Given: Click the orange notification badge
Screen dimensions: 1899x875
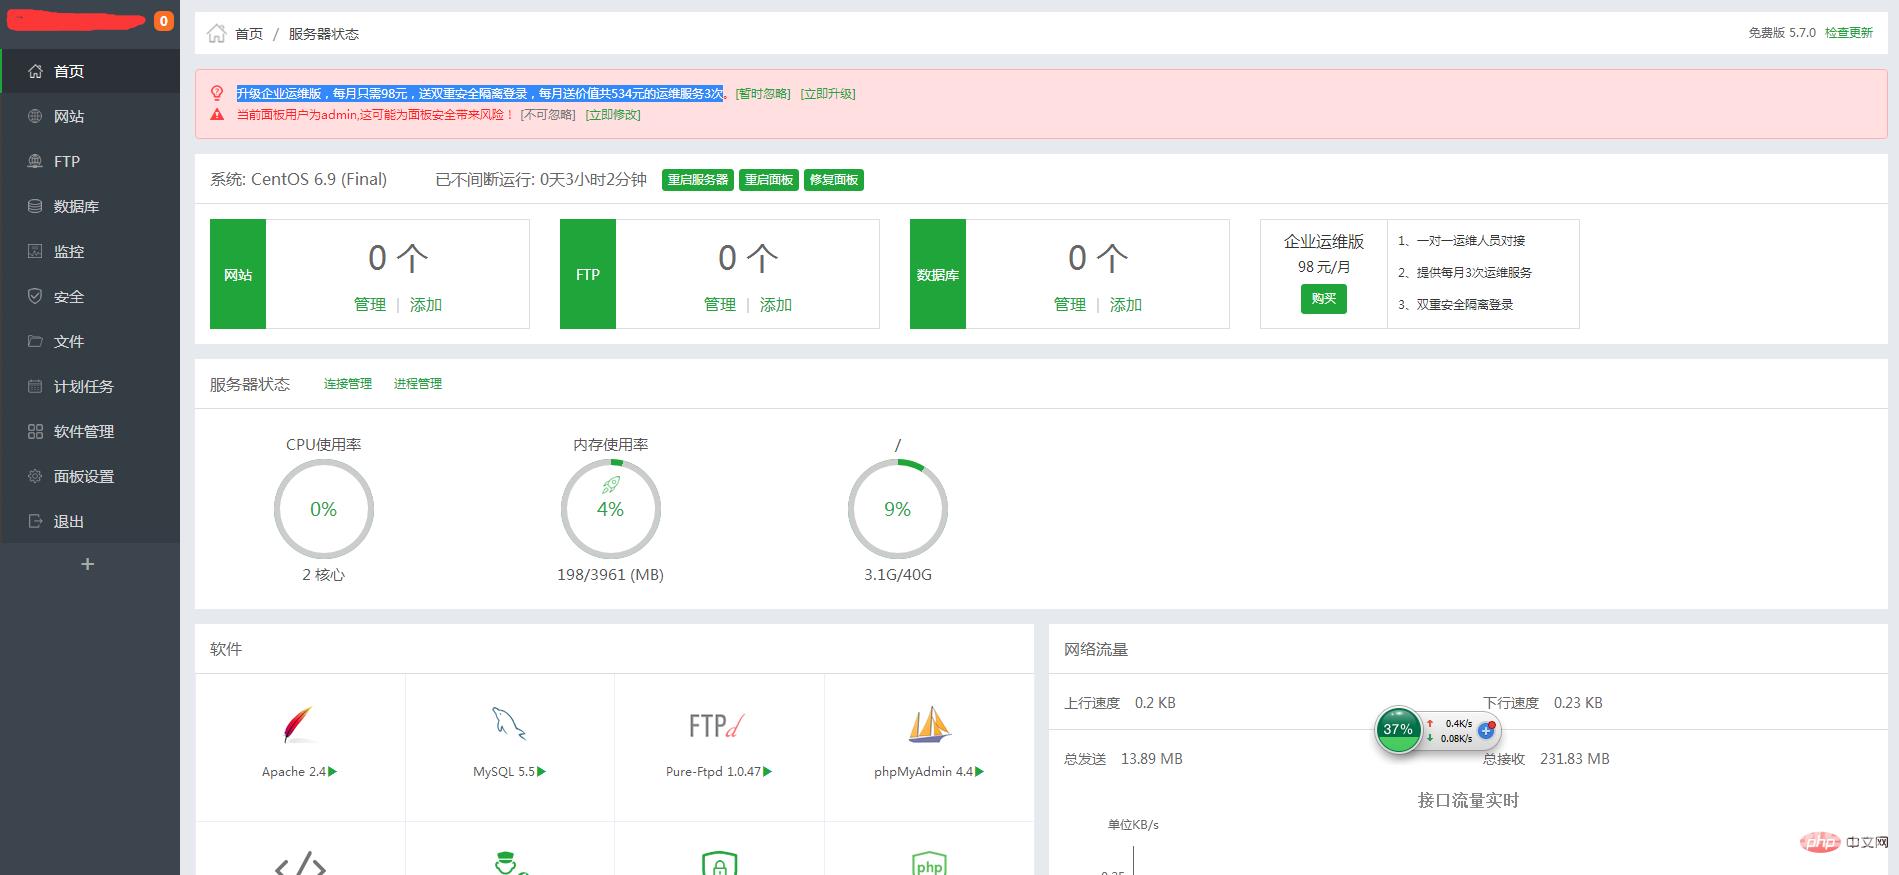Looking at the screenshot, I should tap(164, 21).
